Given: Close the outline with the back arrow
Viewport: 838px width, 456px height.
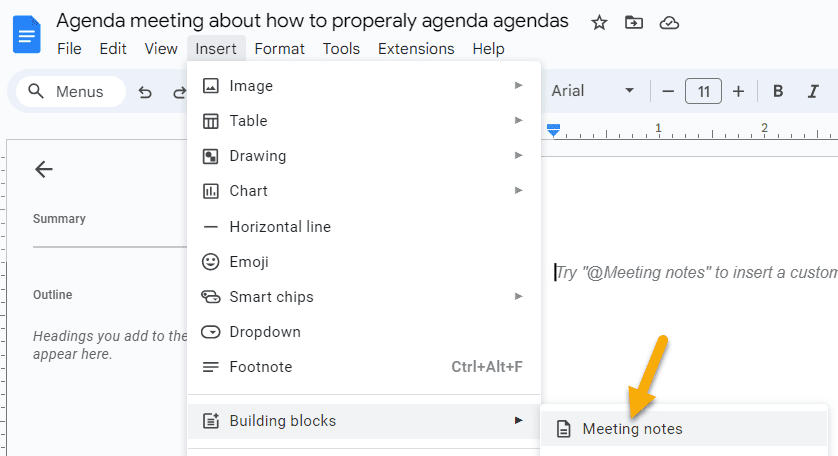Looking at the screenshot, I should pyautogui.click(x=44, y=169).
